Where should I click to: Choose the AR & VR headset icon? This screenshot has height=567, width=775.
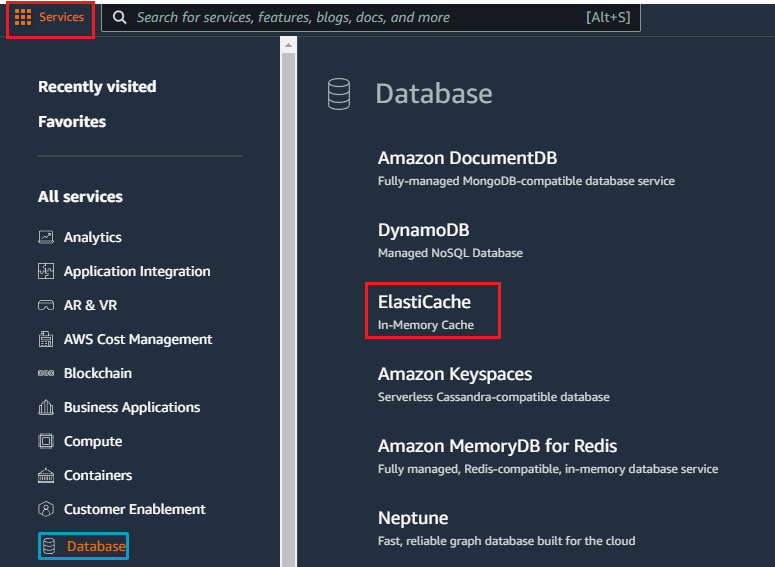click(x=46, y=305)
